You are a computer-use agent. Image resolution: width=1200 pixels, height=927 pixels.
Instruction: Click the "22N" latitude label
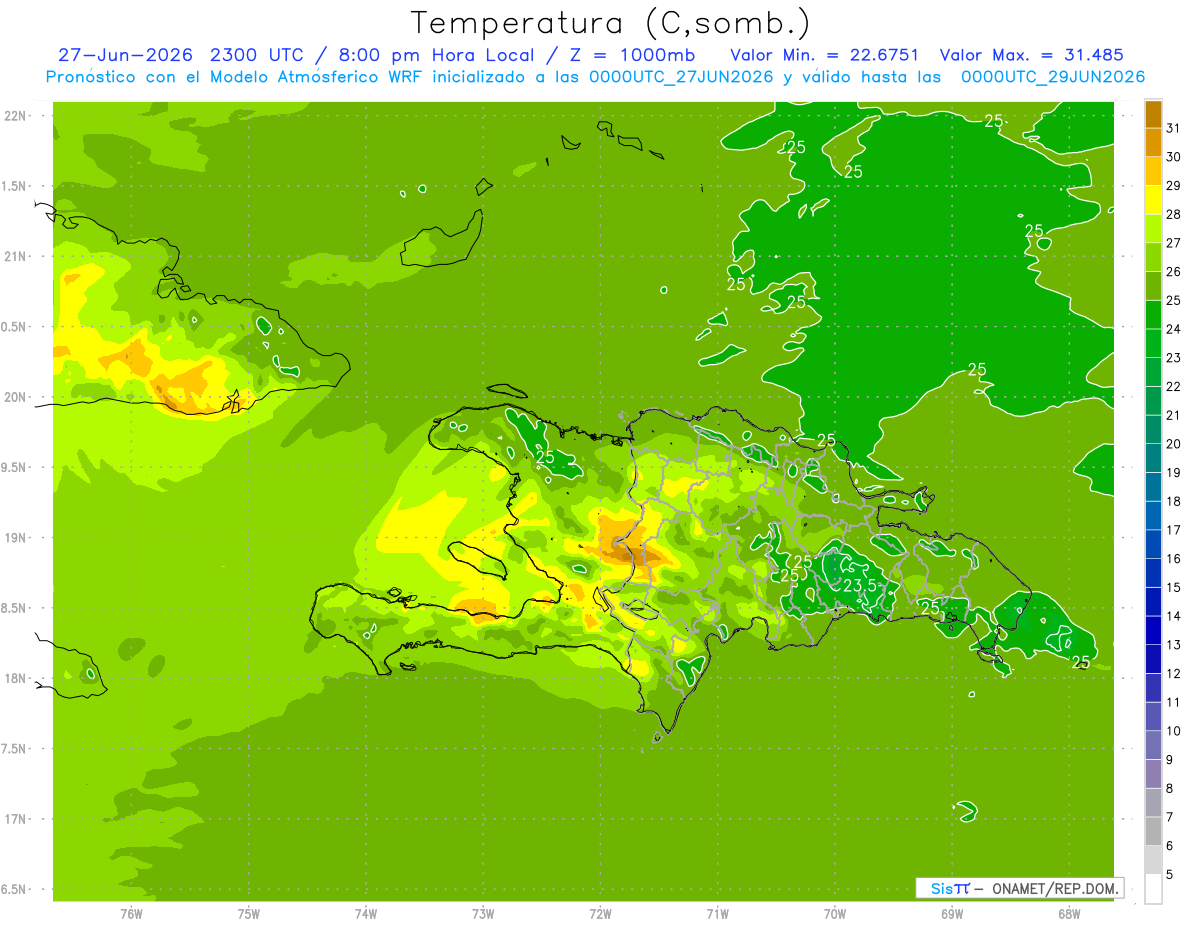[x=17, y=116]
